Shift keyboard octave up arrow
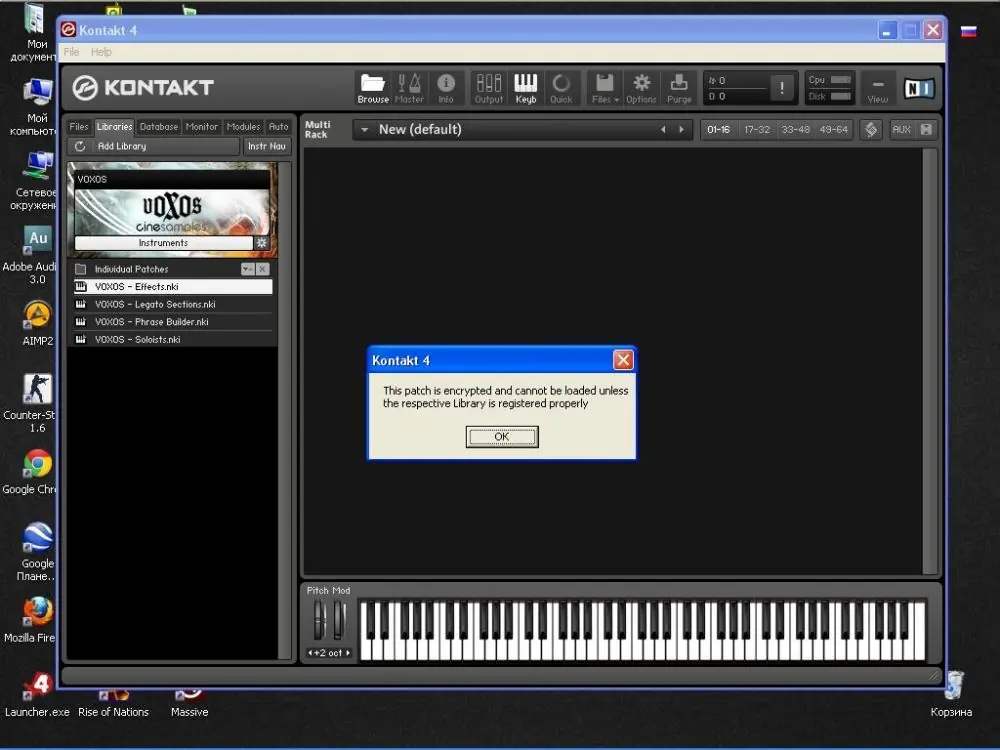This screenshot has width=1000, height=750. (x=348, y=653)
